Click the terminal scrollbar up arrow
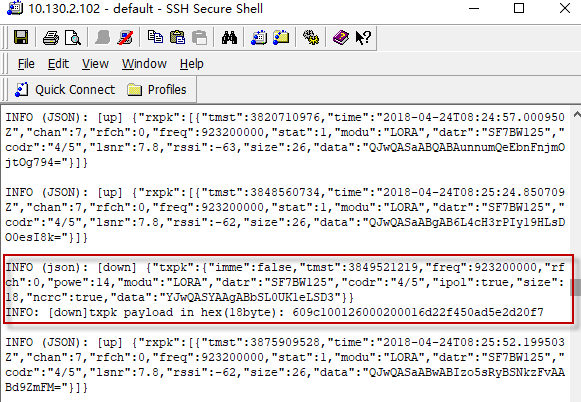The width and height of the screenshot is (581, 402). 576,114
